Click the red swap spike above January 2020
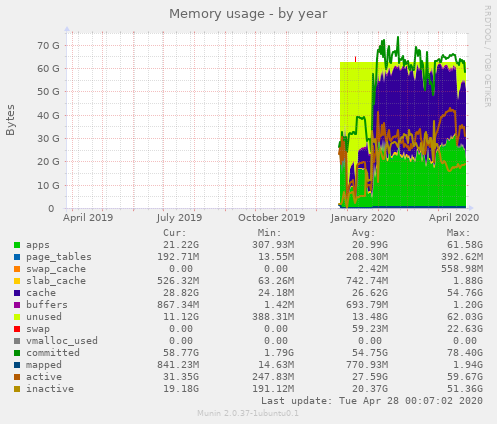The height and width of the screenshot is (424, 497). [355, 59]
